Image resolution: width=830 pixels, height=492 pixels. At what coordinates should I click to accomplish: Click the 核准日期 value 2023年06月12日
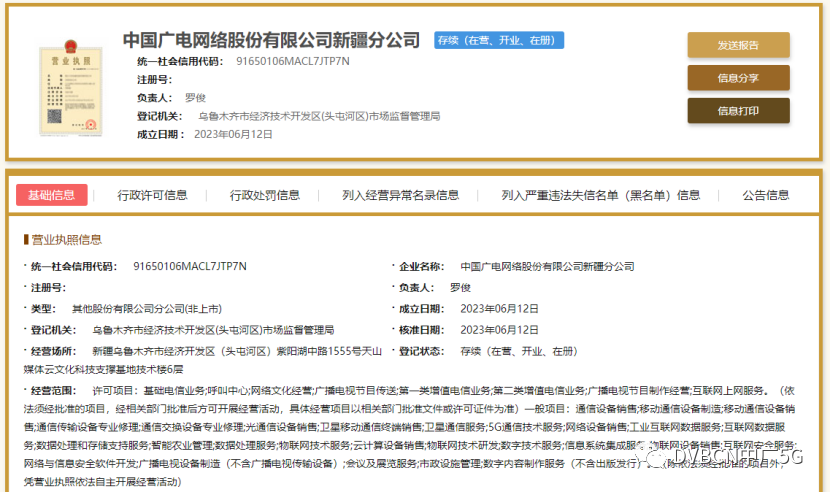pos(499,330)
